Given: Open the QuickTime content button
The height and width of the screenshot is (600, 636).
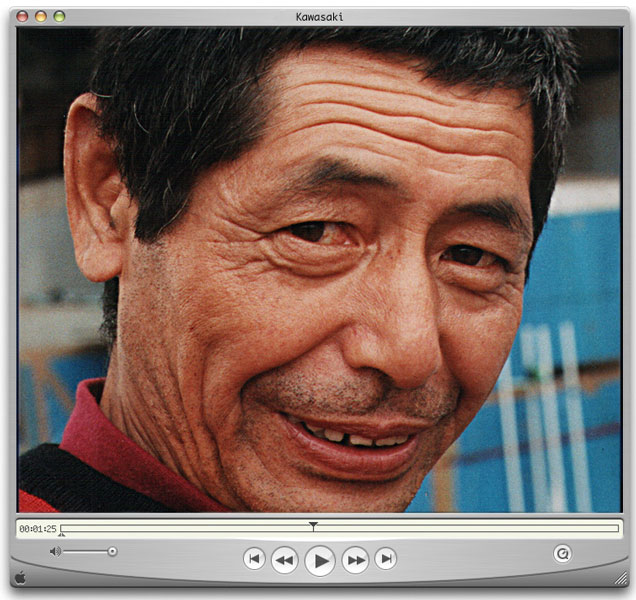Looking at the screenshot, I should [x=563, y=554].
